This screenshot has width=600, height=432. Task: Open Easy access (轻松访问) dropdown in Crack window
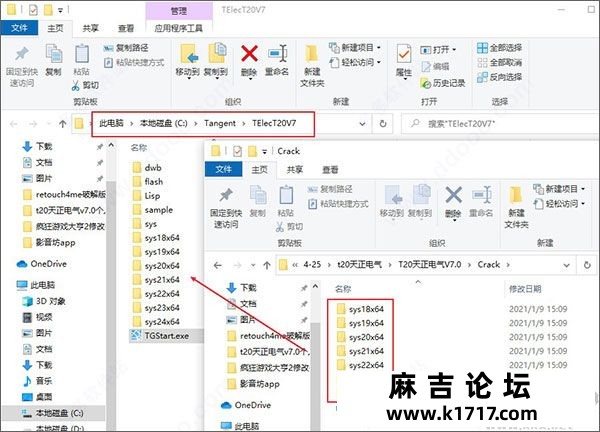(x=559, y=204)
